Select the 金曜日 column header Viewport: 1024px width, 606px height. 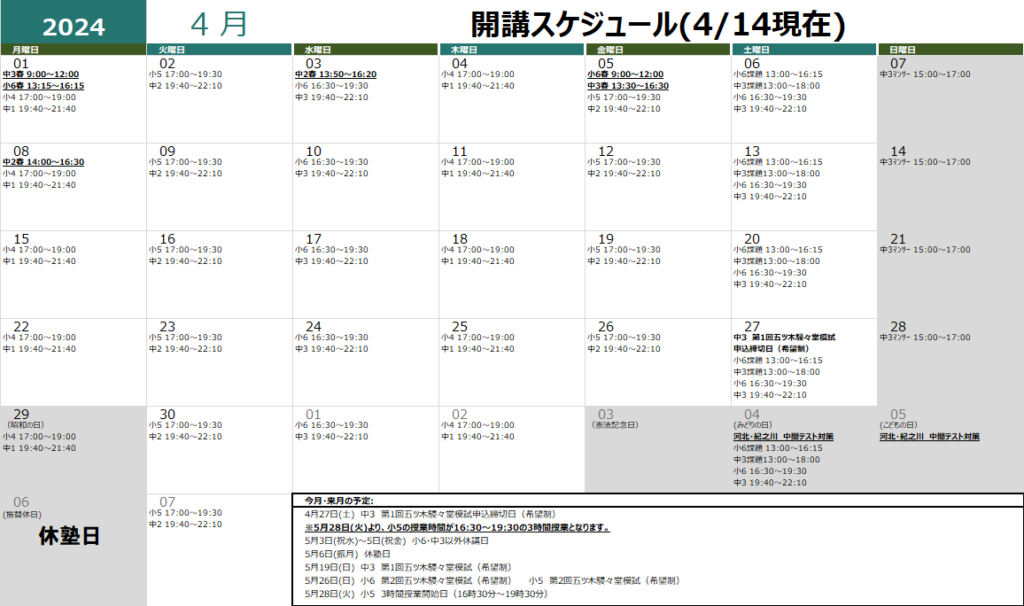[610, 49]
